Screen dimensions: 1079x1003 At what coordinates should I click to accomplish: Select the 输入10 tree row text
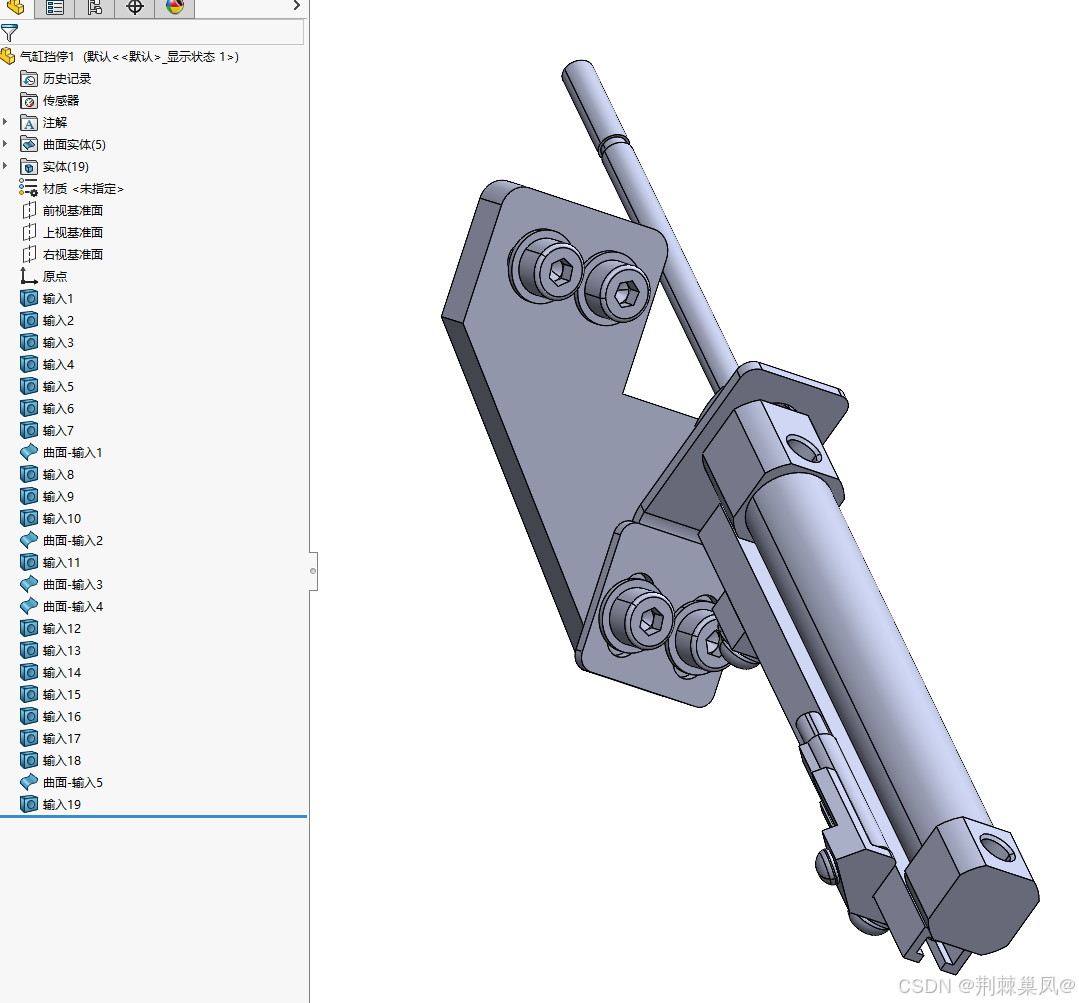[62, 519]
